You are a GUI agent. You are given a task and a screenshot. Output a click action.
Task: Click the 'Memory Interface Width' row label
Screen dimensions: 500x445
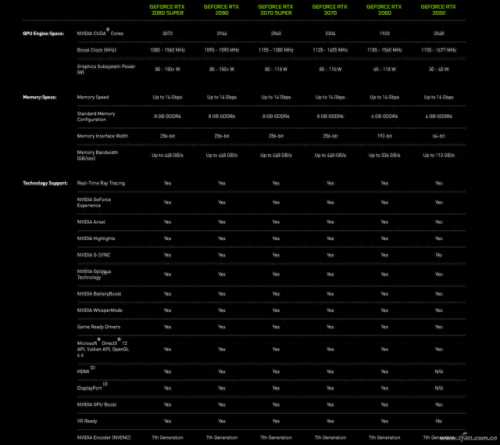102,136
